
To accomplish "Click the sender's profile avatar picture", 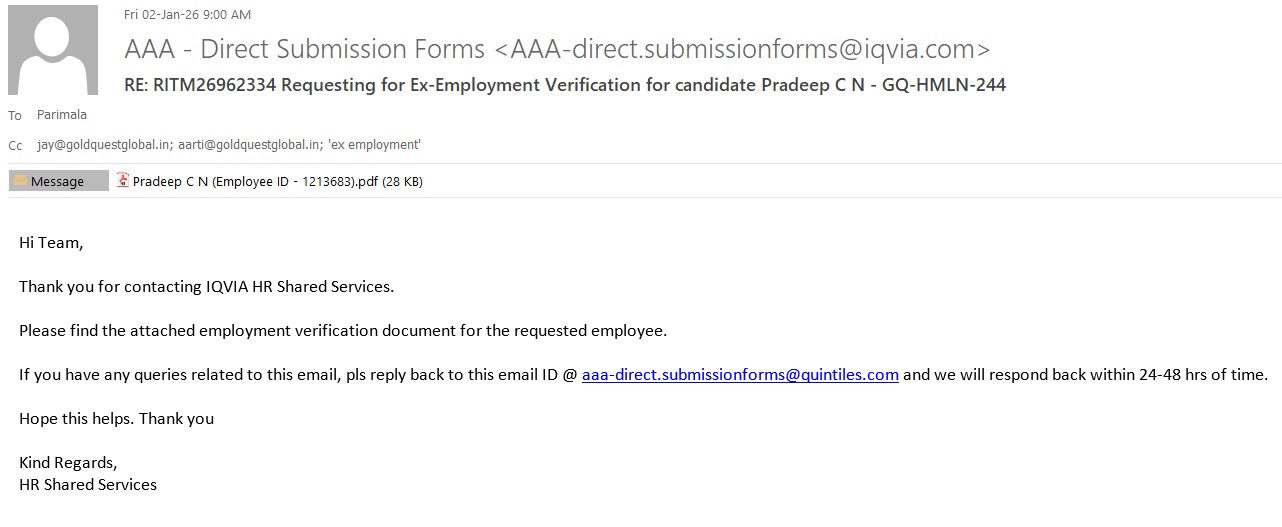I will (x=53, y=50).
